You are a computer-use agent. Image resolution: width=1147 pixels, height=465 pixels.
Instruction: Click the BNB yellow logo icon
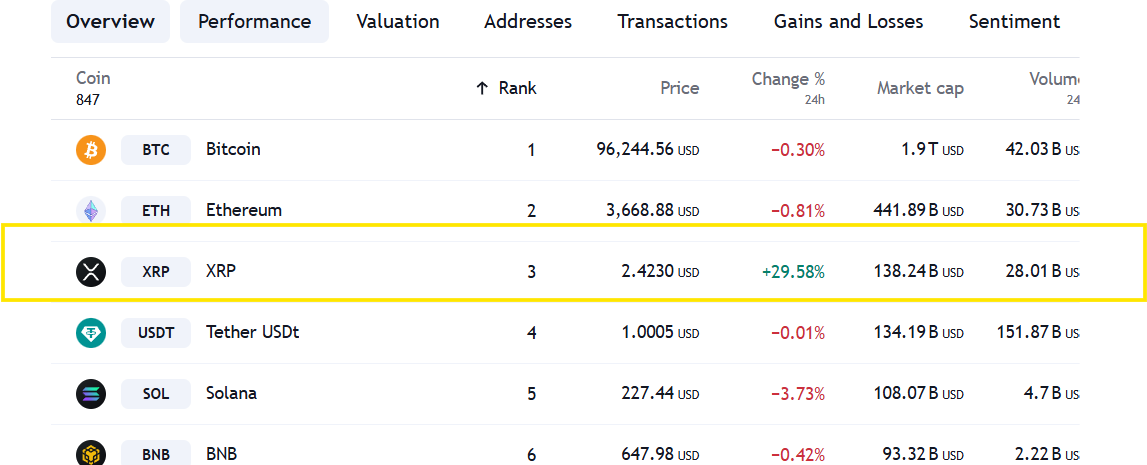[91, 454]
